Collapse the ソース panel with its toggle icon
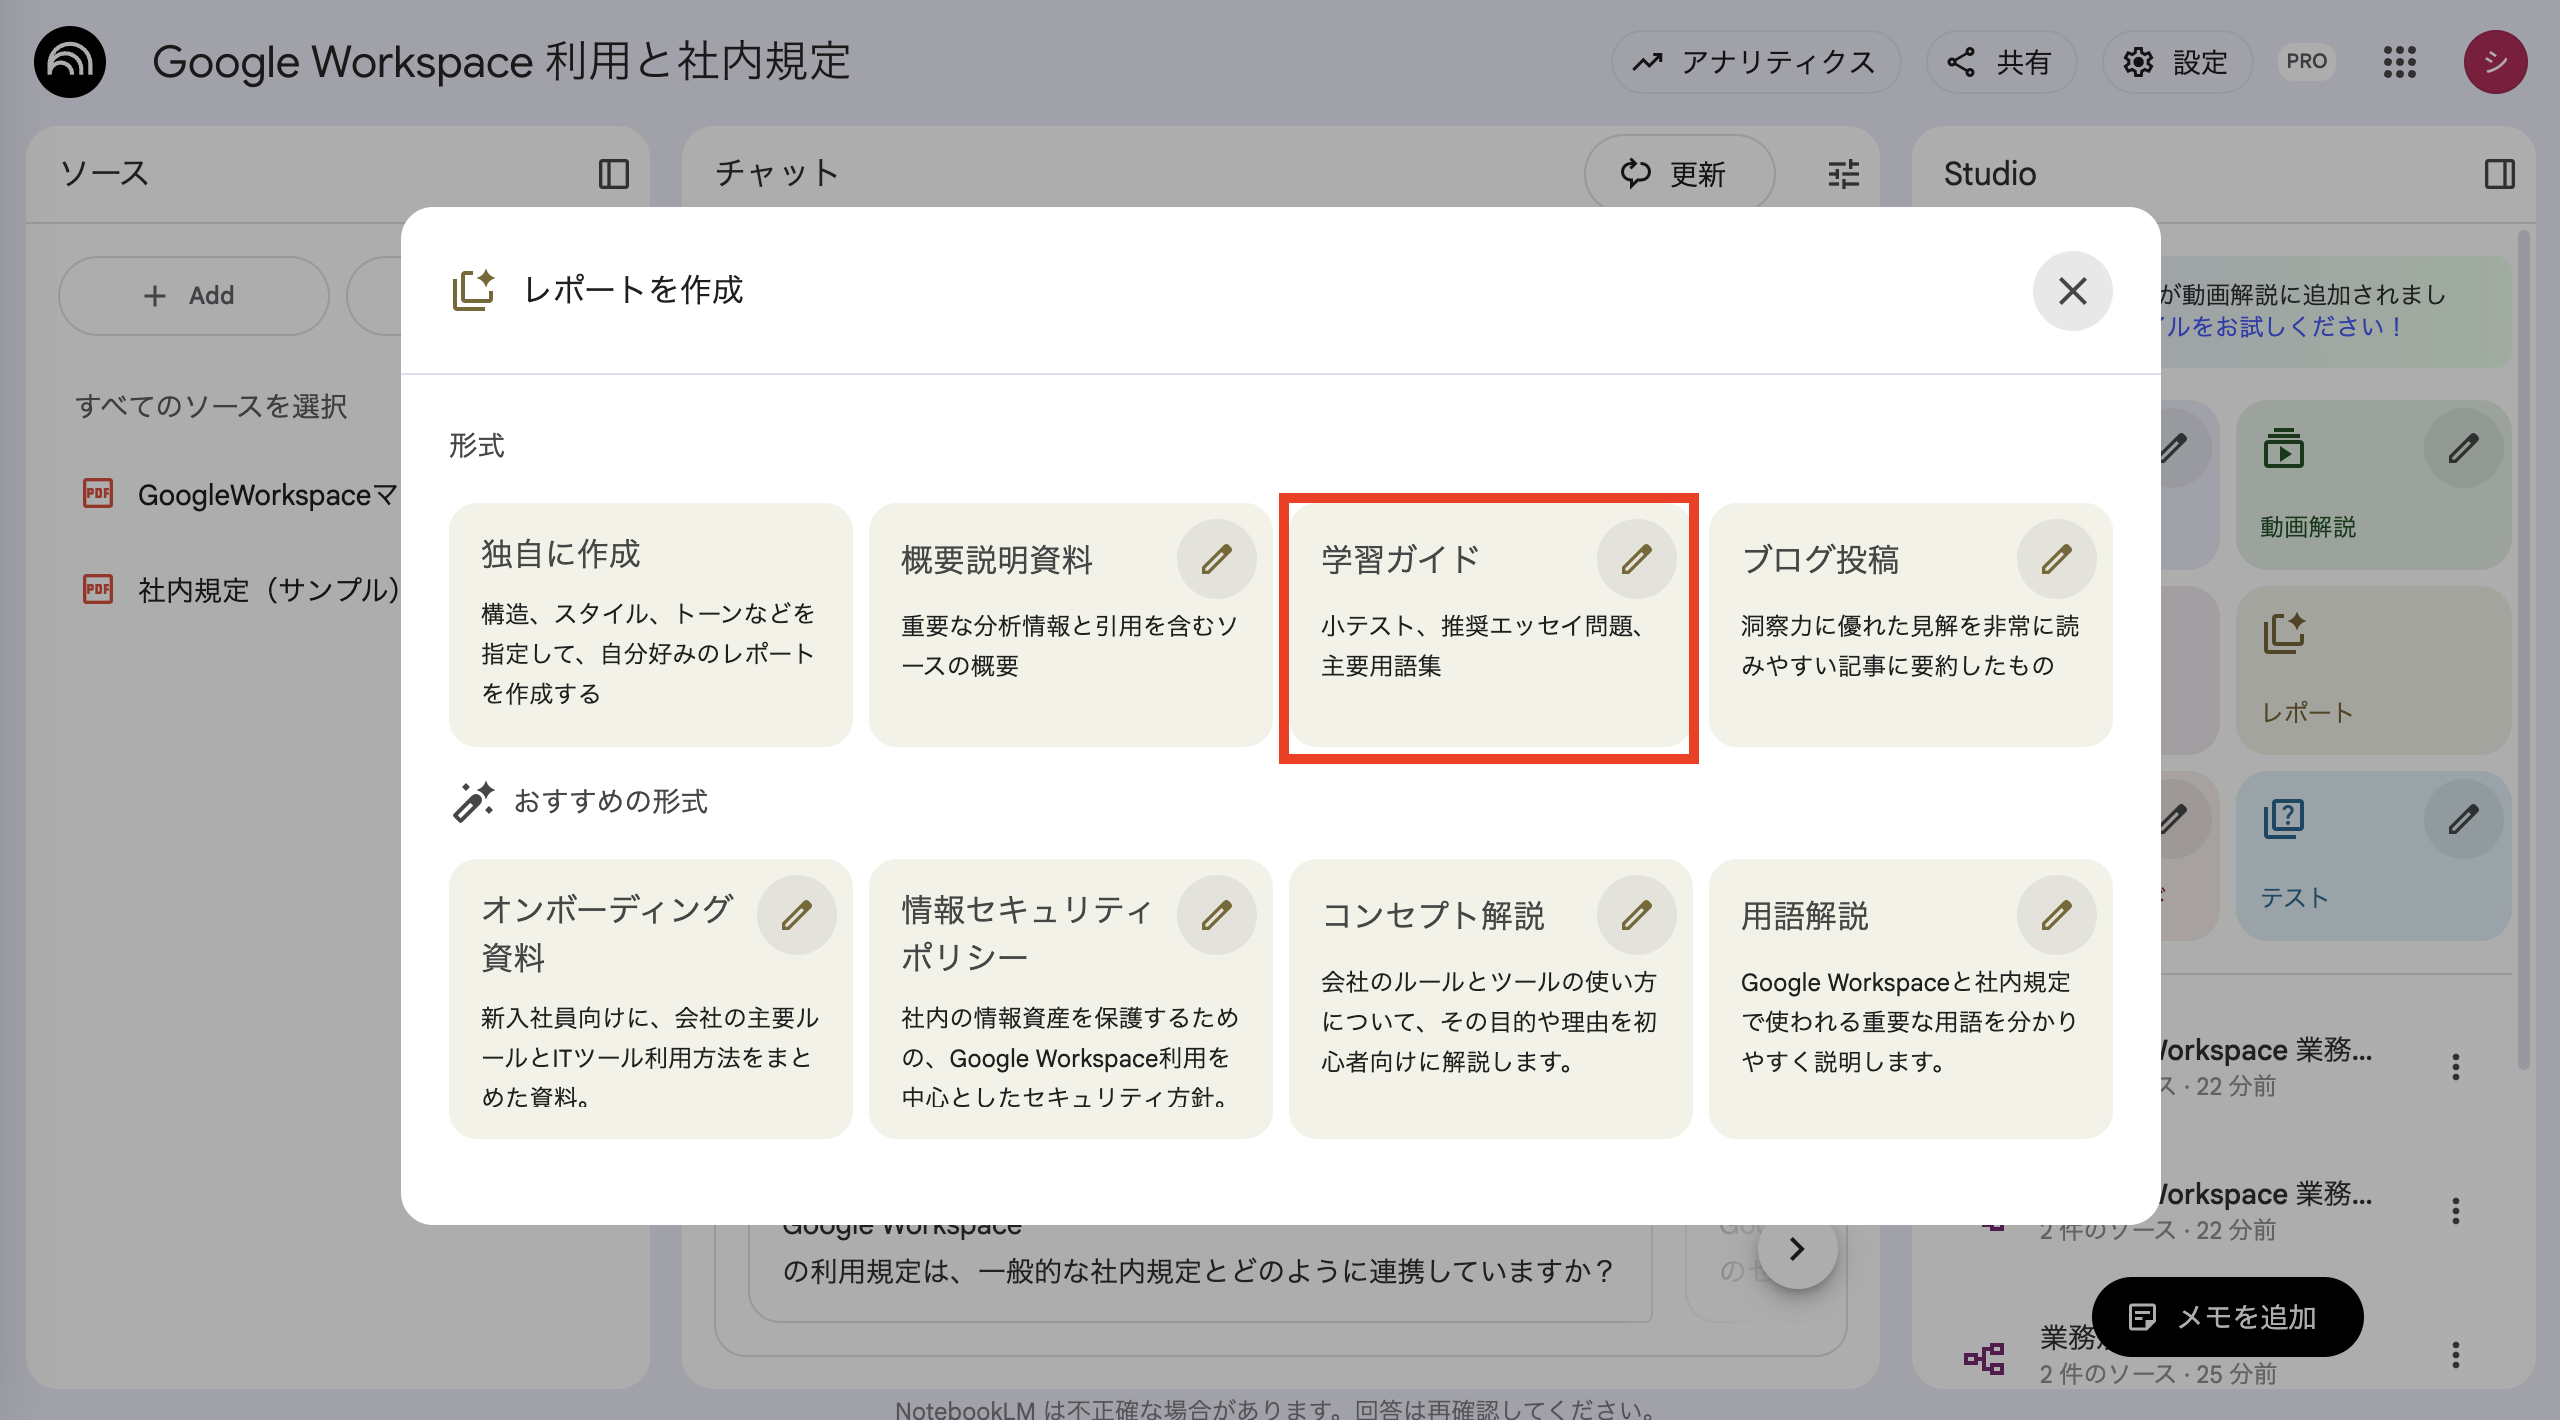 tap(614, 173)
